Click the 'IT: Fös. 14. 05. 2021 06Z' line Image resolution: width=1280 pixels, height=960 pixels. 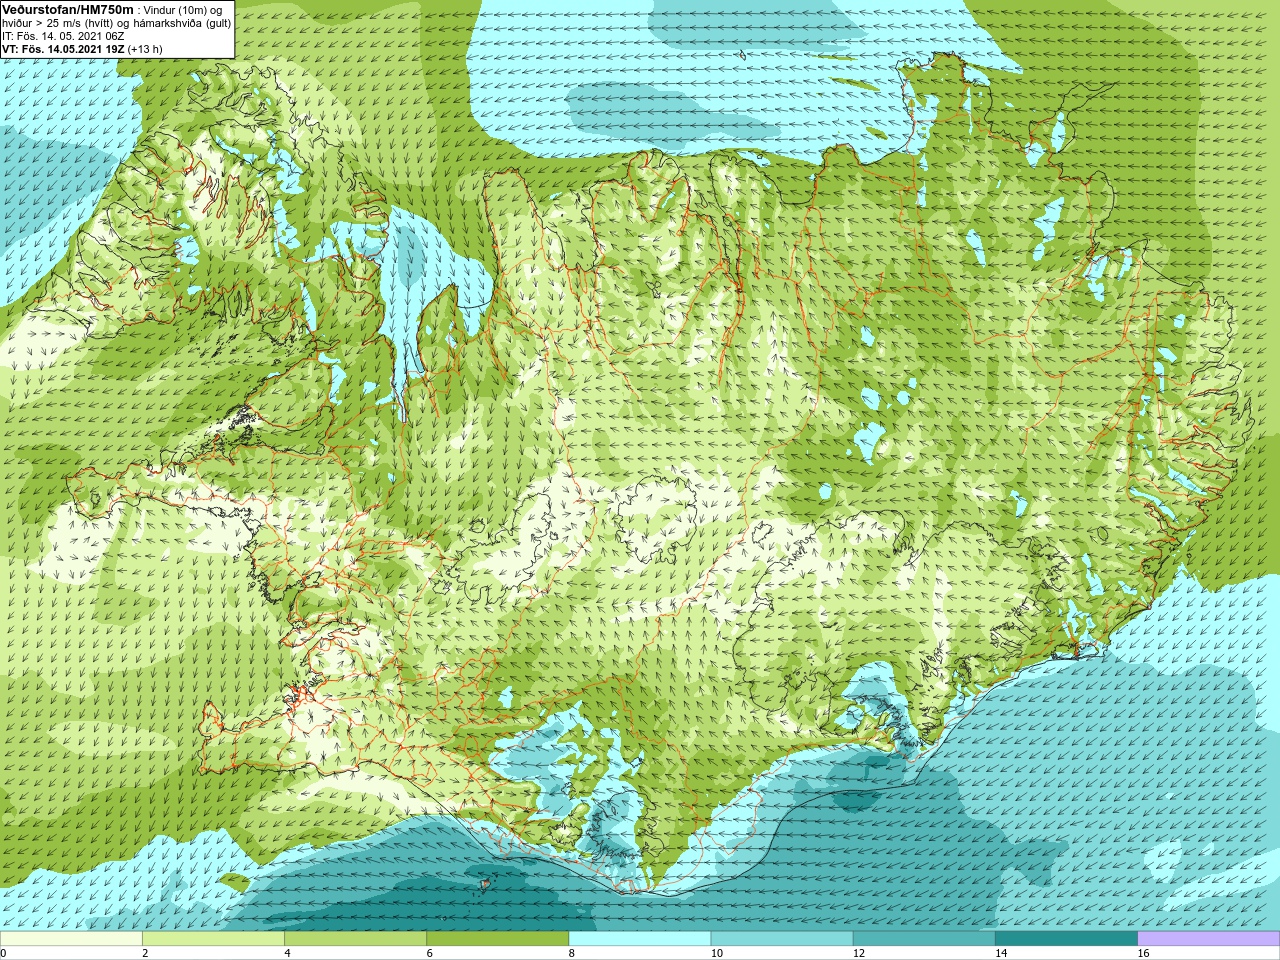tap(63, 36)
